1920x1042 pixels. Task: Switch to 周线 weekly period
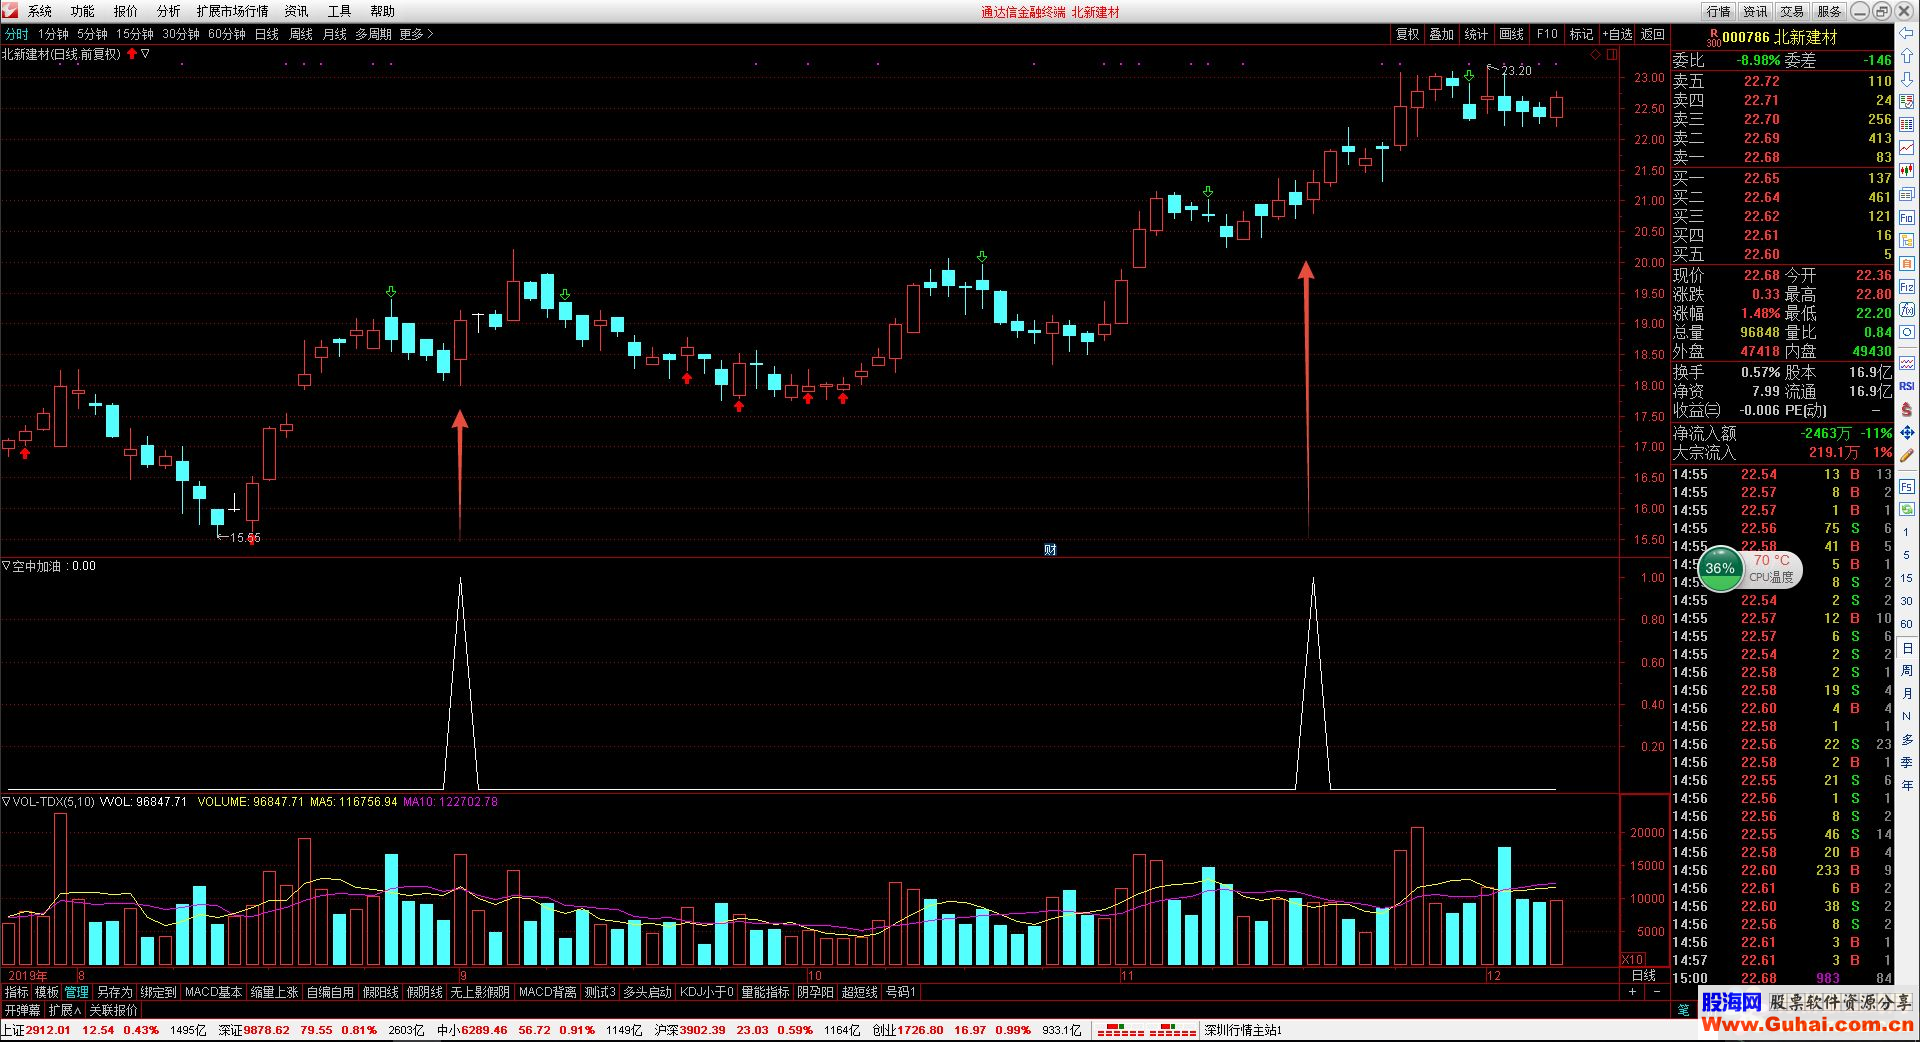point(301,34)
